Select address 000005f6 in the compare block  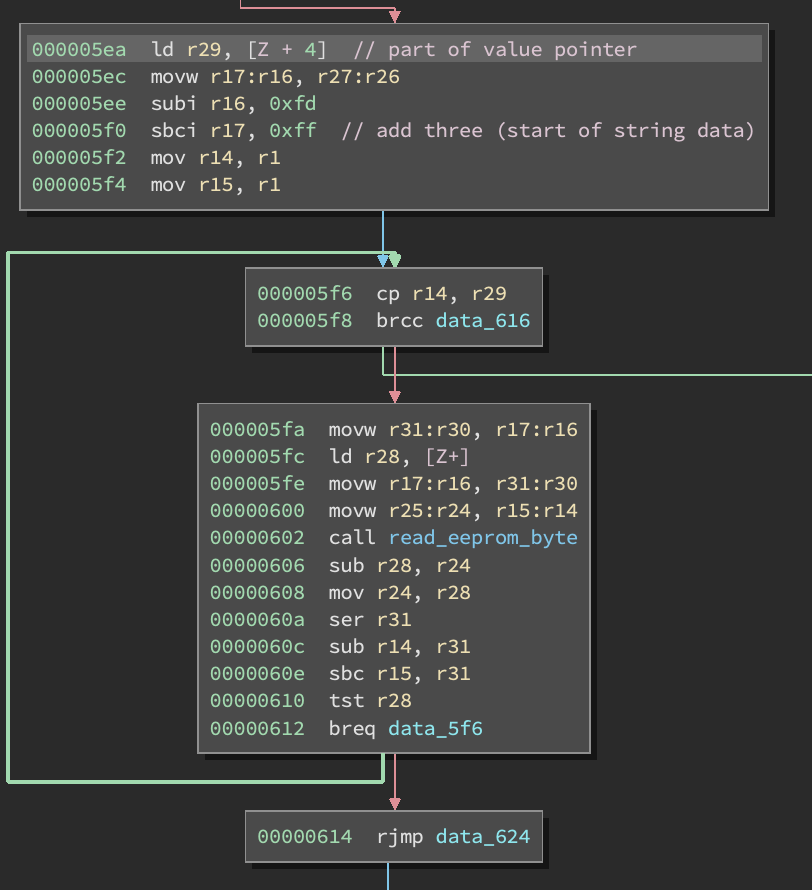305,293
